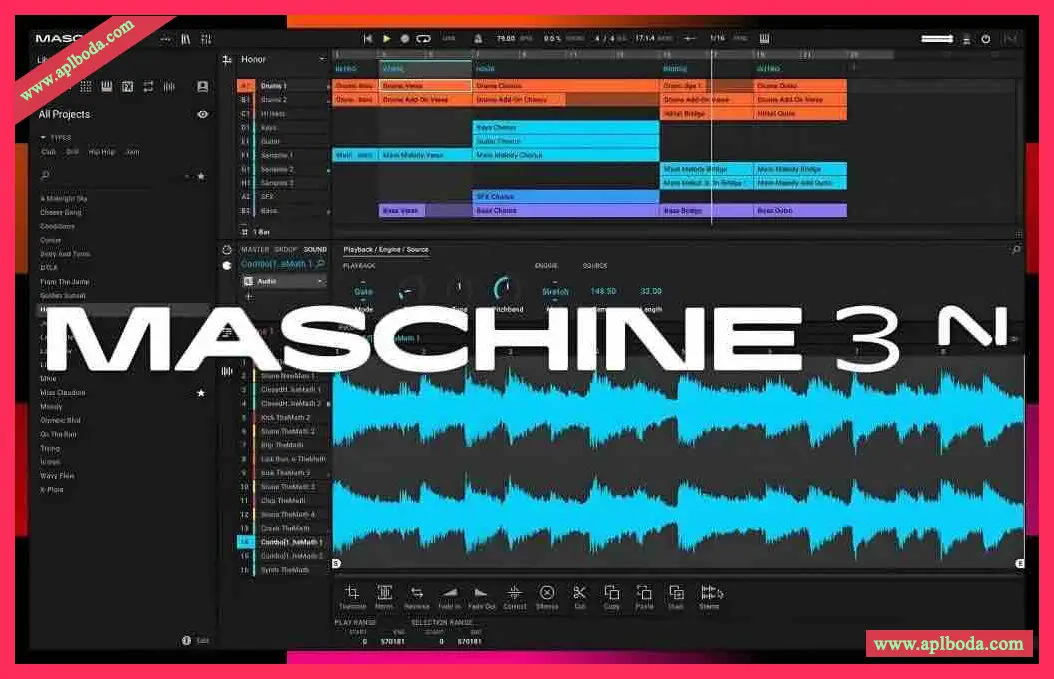1054x679 pixels.
Task: Select the Silence function icon
Action: [x=548, y=592]
